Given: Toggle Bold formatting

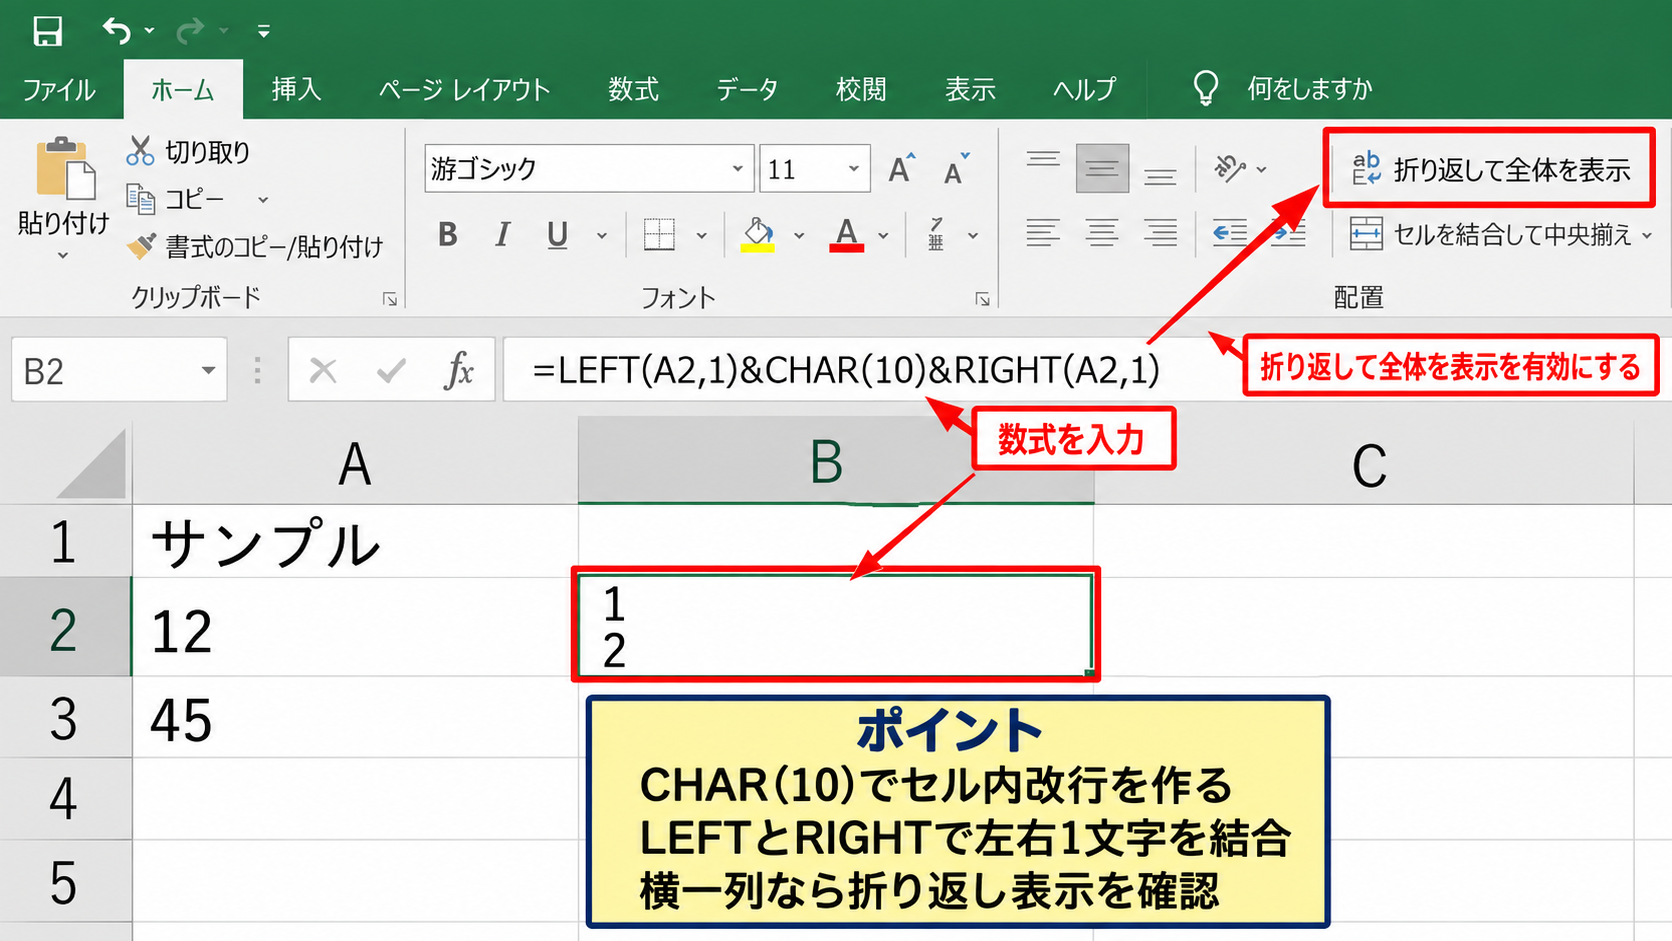Looking at the screenshot, I should click(448, 235).
